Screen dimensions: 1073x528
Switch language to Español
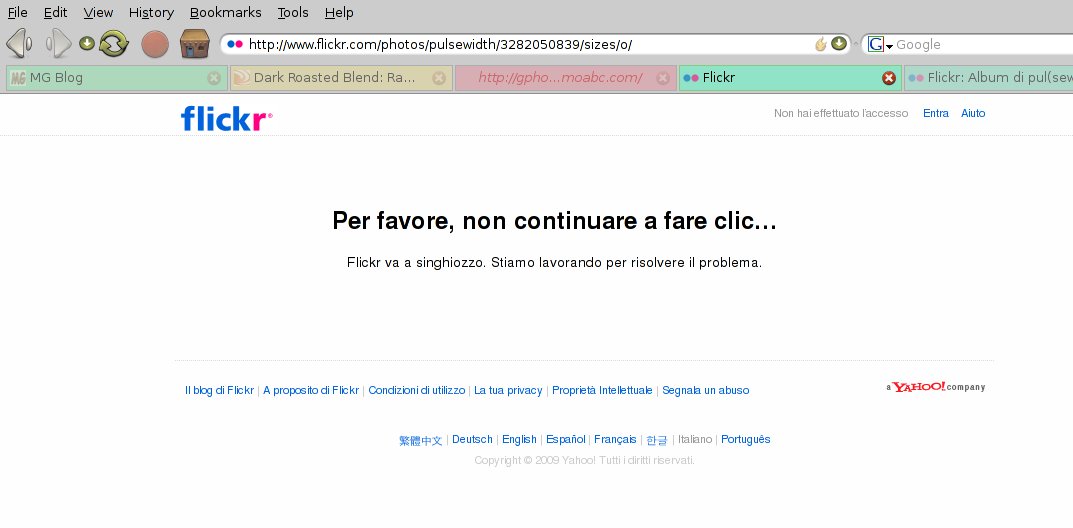[x=565, y=440]
